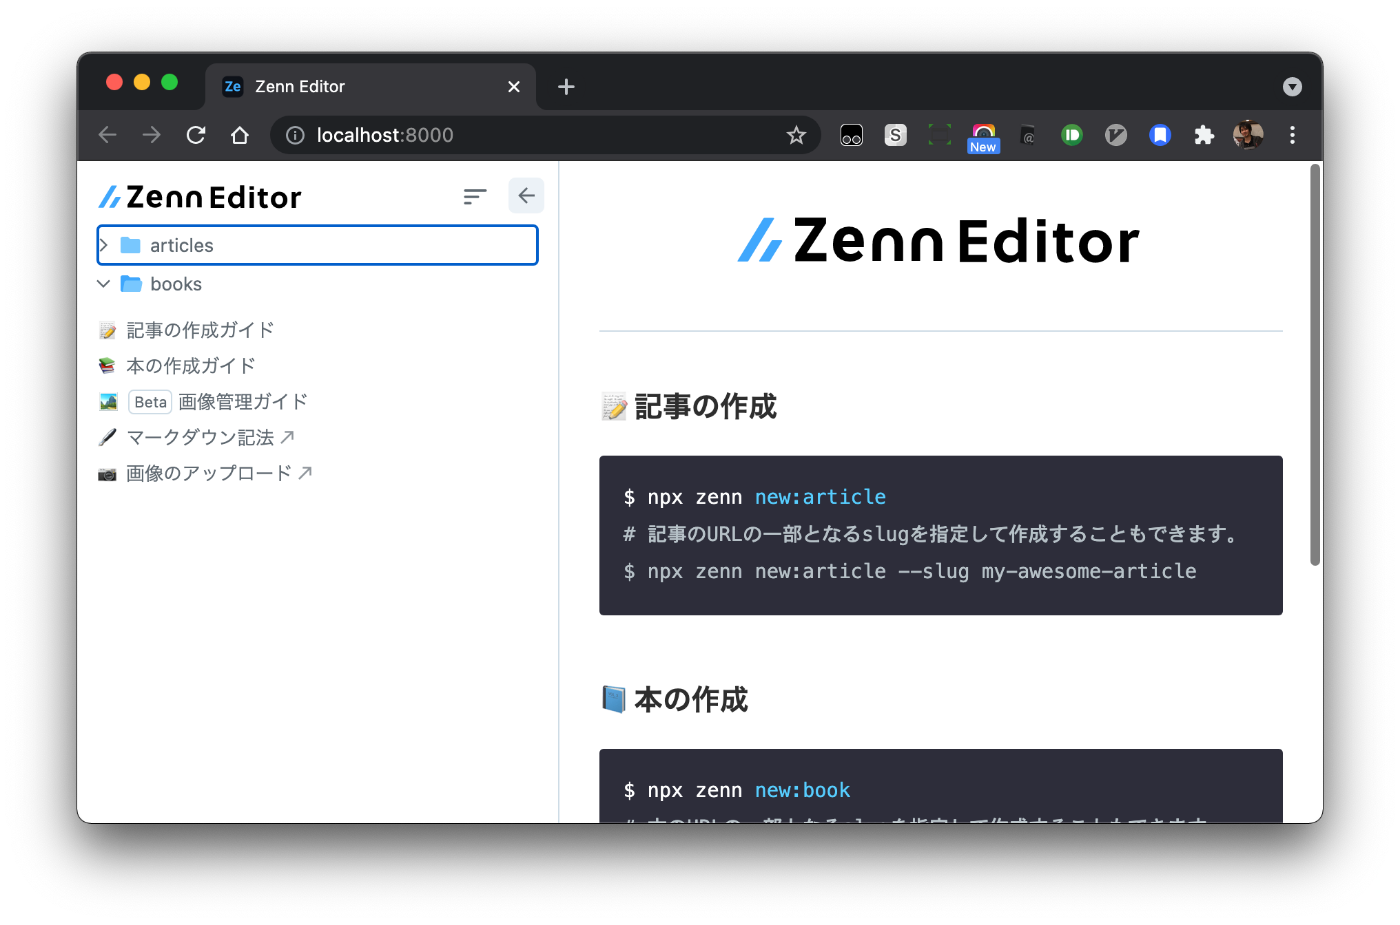Collapse the books folder chevron

[x=103, y=284]
